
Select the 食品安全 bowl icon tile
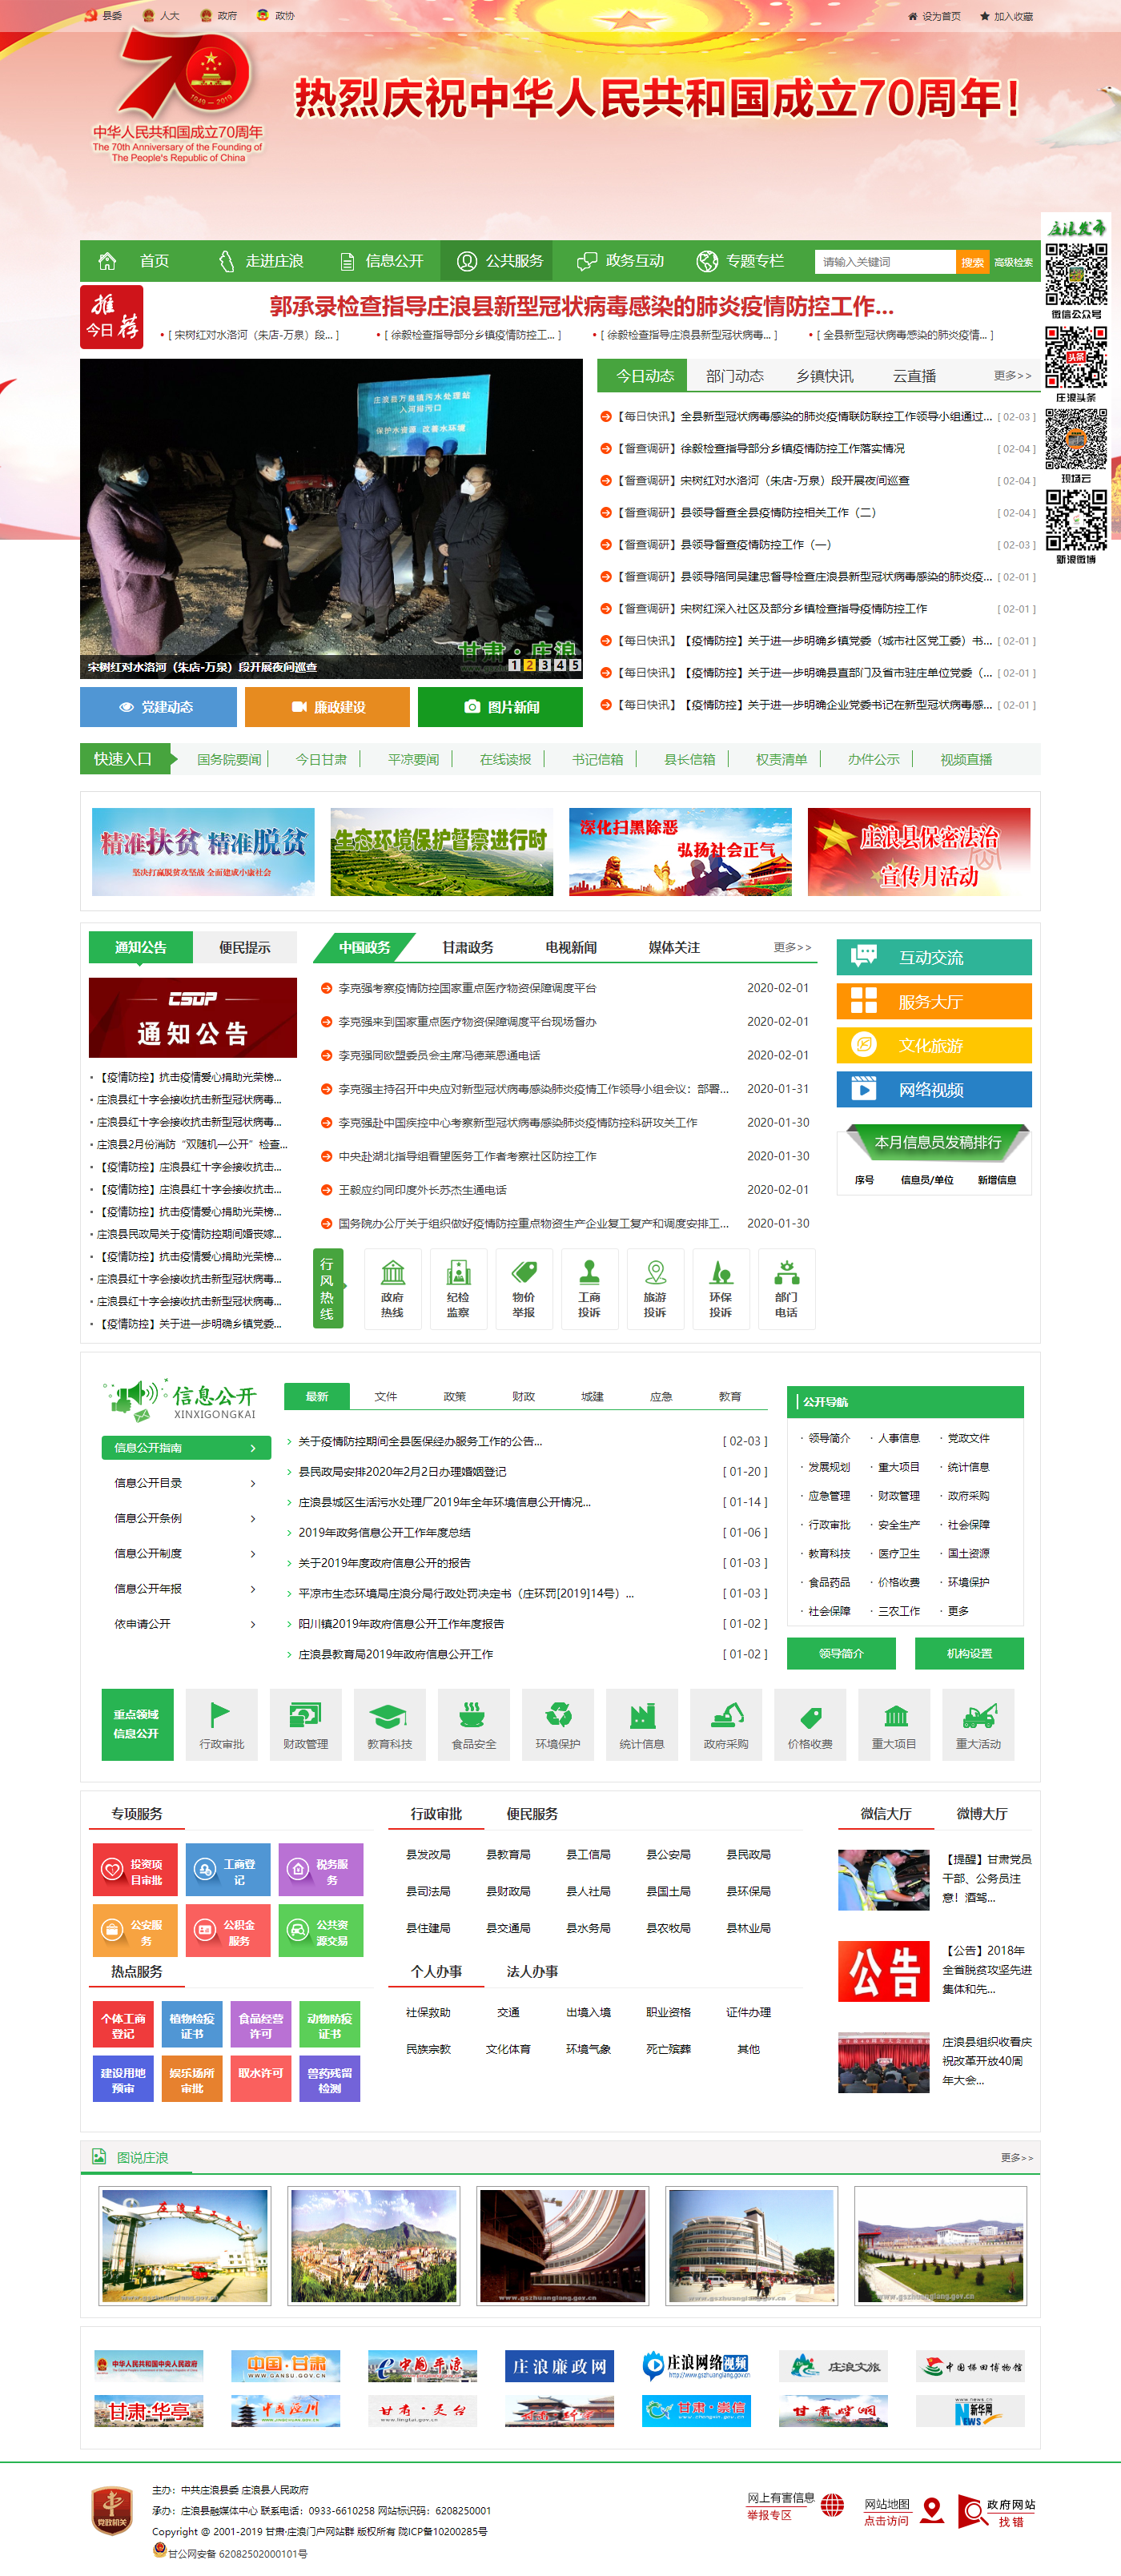pos(473,1724)
